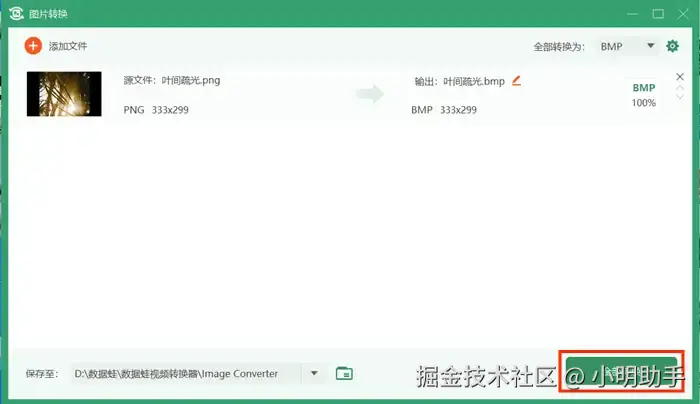The height and width of the screenshot is (404, 700).
Task: Click the BMP 100% output format badge
Action: [x=644, y=95]
